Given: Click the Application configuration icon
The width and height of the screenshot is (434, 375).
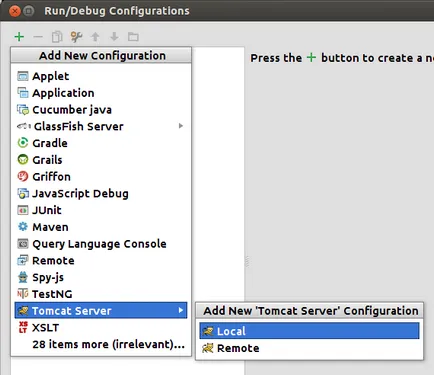Looking at the screenshot, I should pos(23,93).
